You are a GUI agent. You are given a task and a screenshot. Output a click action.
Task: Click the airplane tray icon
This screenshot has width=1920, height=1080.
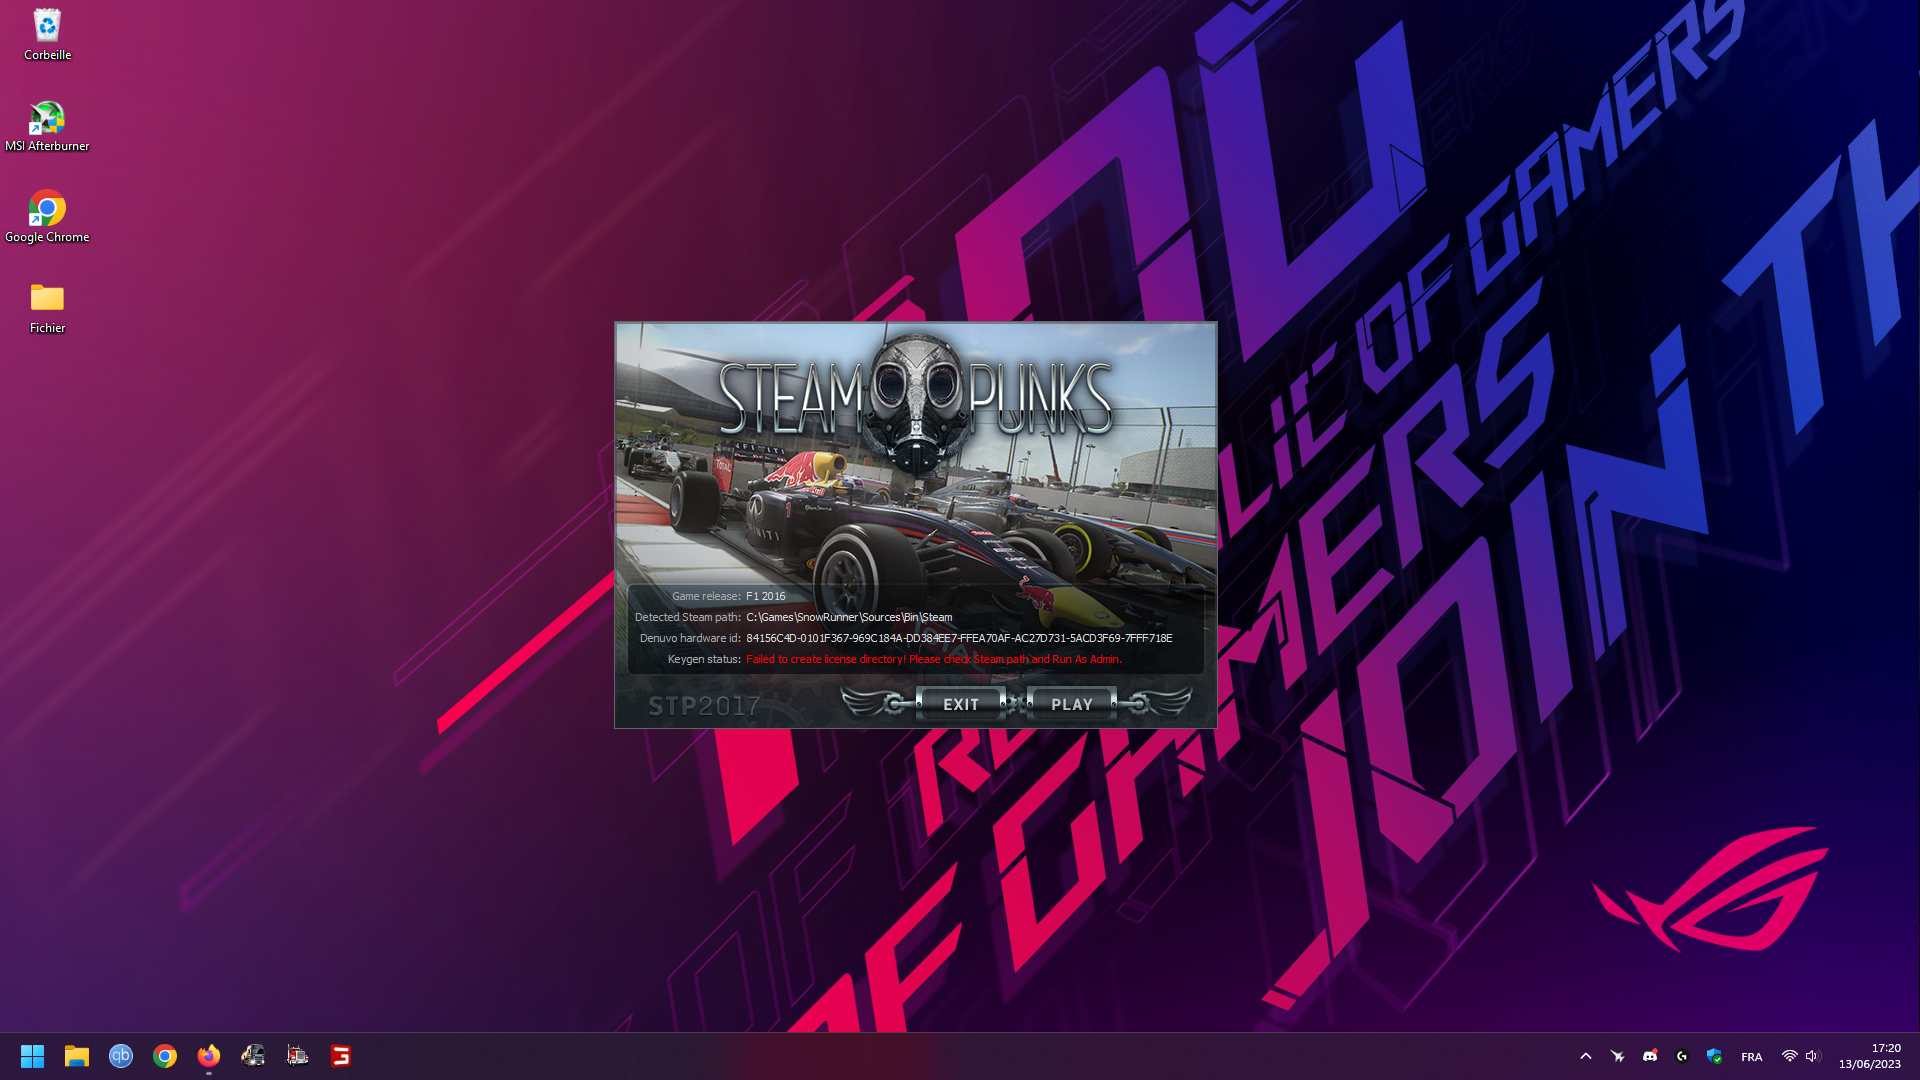(x=1618, y=1056)
